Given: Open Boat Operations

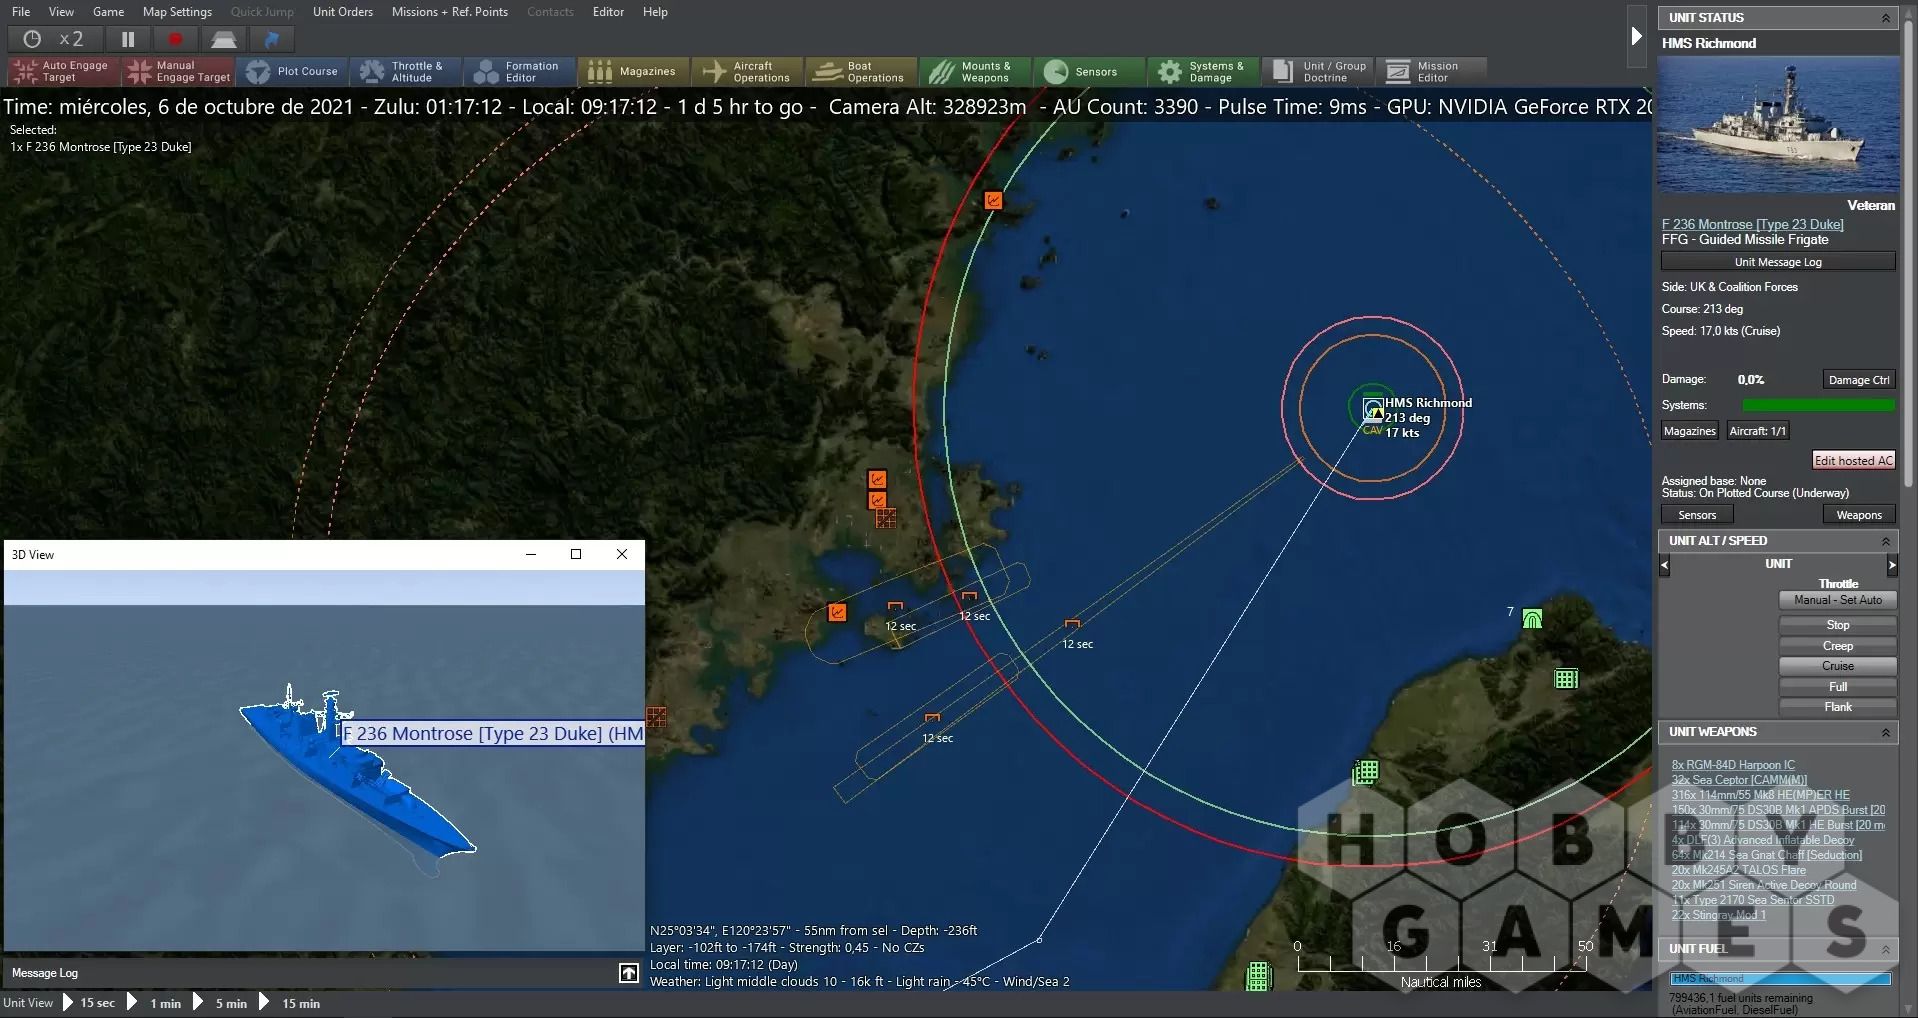Looking at the screenshot, I should point(863,71).
